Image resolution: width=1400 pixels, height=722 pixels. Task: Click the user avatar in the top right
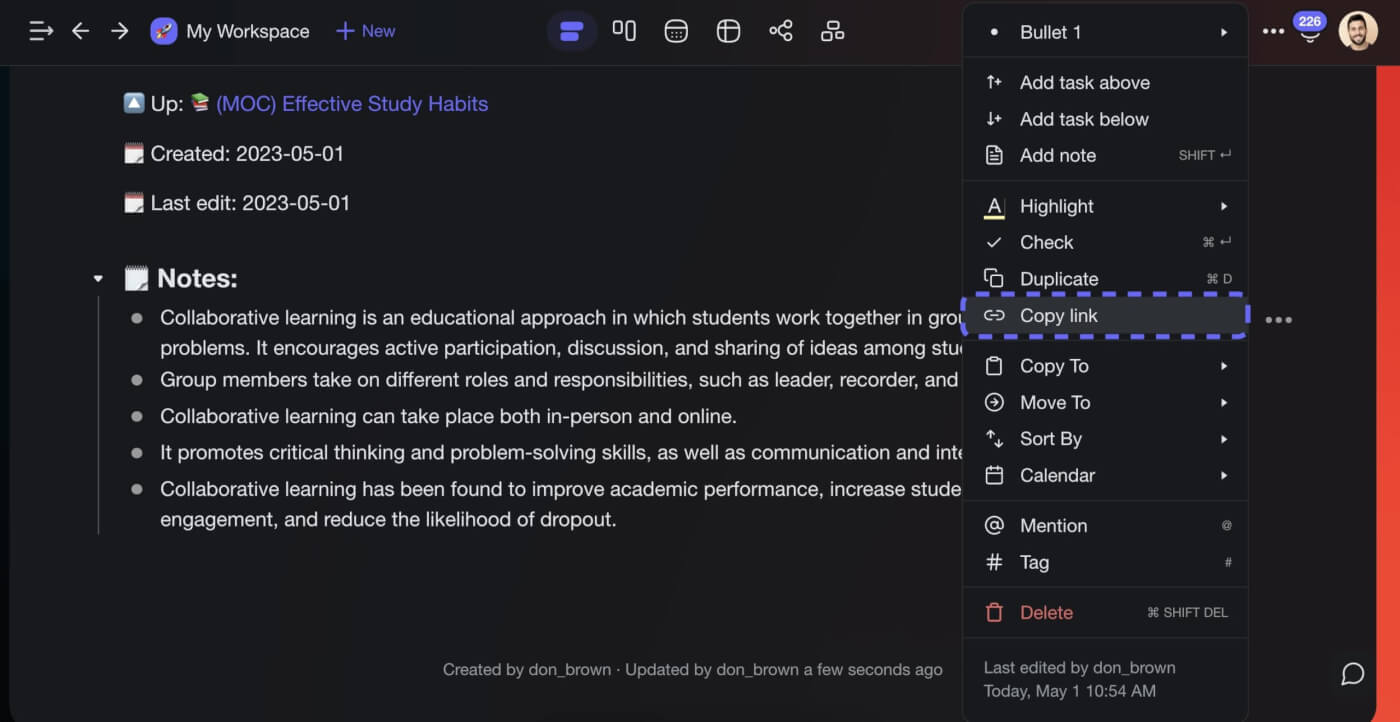pyautogui.click(x=1360, y=30)
